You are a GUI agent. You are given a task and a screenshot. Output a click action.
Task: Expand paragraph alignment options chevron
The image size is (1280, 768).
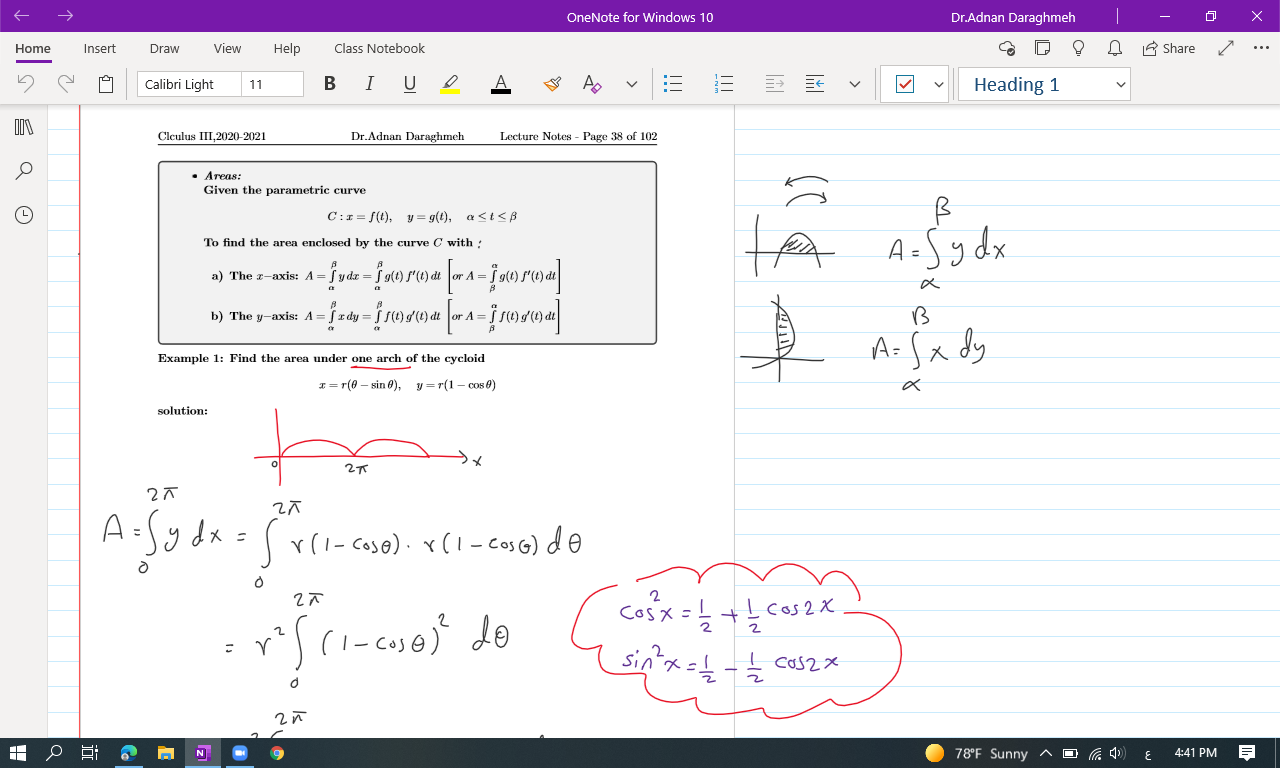(855, 85)
